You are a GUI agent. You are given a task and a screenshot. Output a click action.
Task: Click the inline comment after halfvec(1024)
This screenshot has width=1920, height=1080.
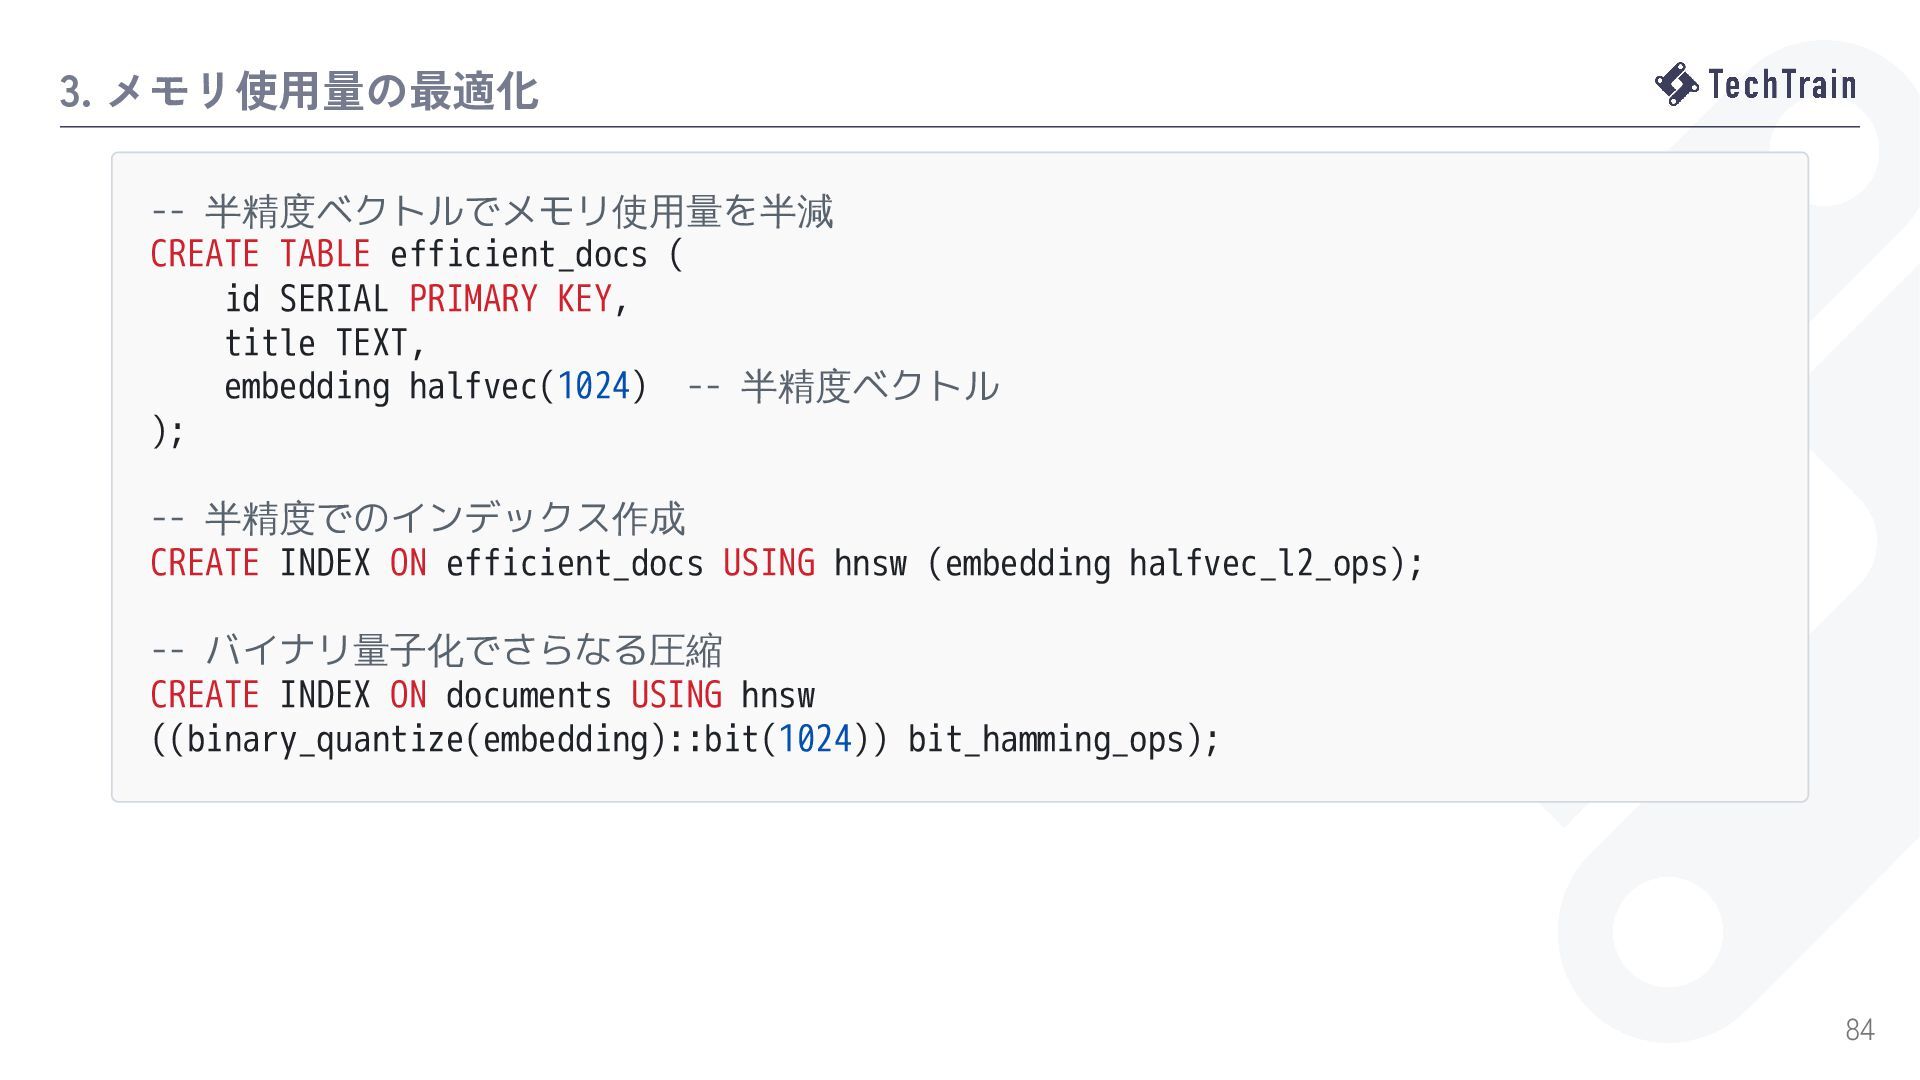point(843,386)
